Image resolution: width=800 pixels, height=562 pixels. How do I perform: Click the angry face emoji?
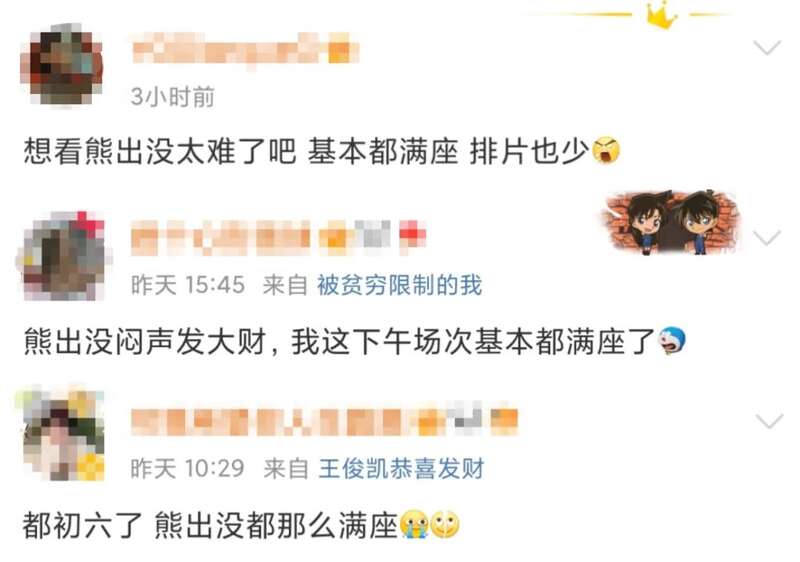(606, 151)
